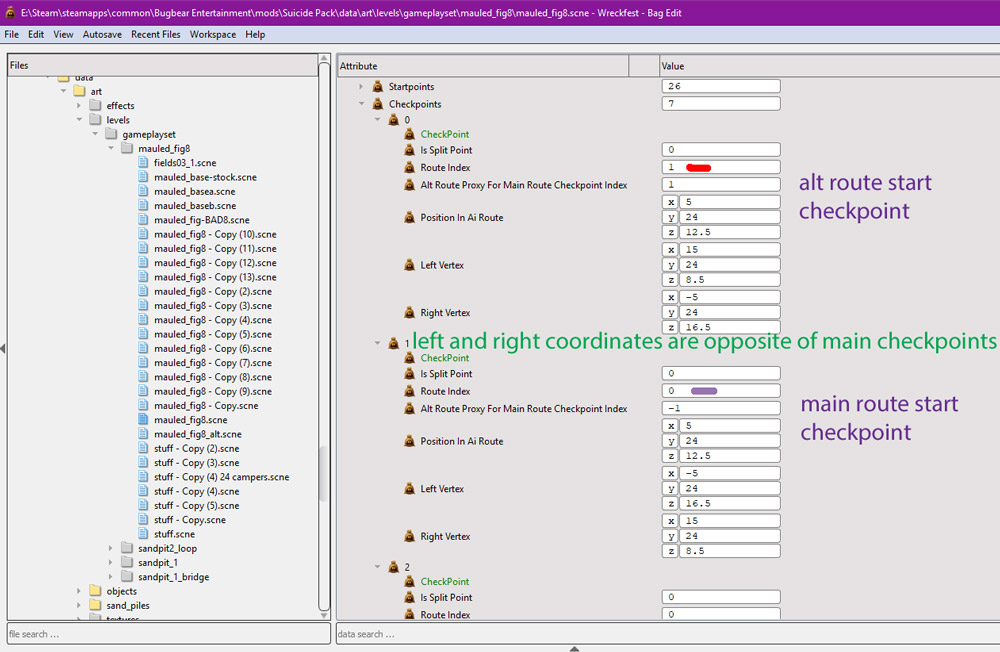Click the Value column header
Image resolution: width=1000 pixels, height=652 pixels.
point(830,66)
